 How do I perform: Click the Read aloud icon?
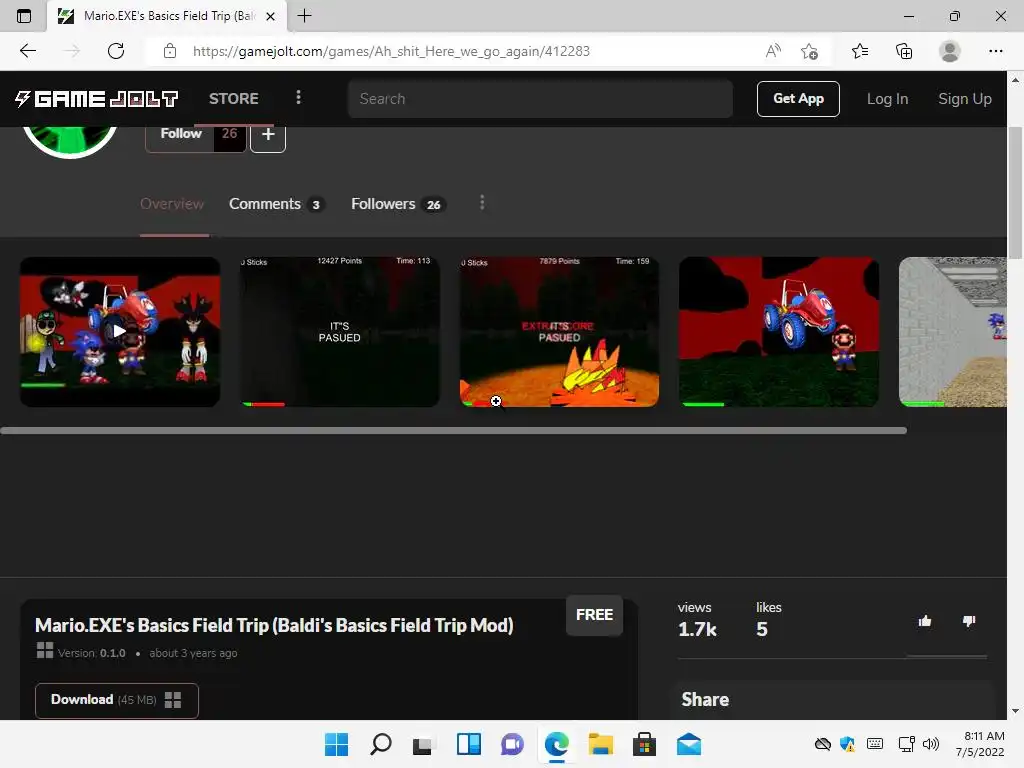click(773, 51)
